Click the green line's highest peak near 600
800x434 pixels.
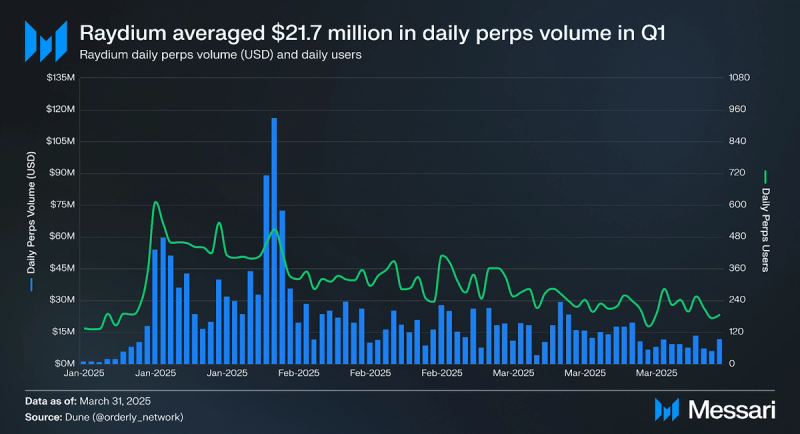point(156,203)
